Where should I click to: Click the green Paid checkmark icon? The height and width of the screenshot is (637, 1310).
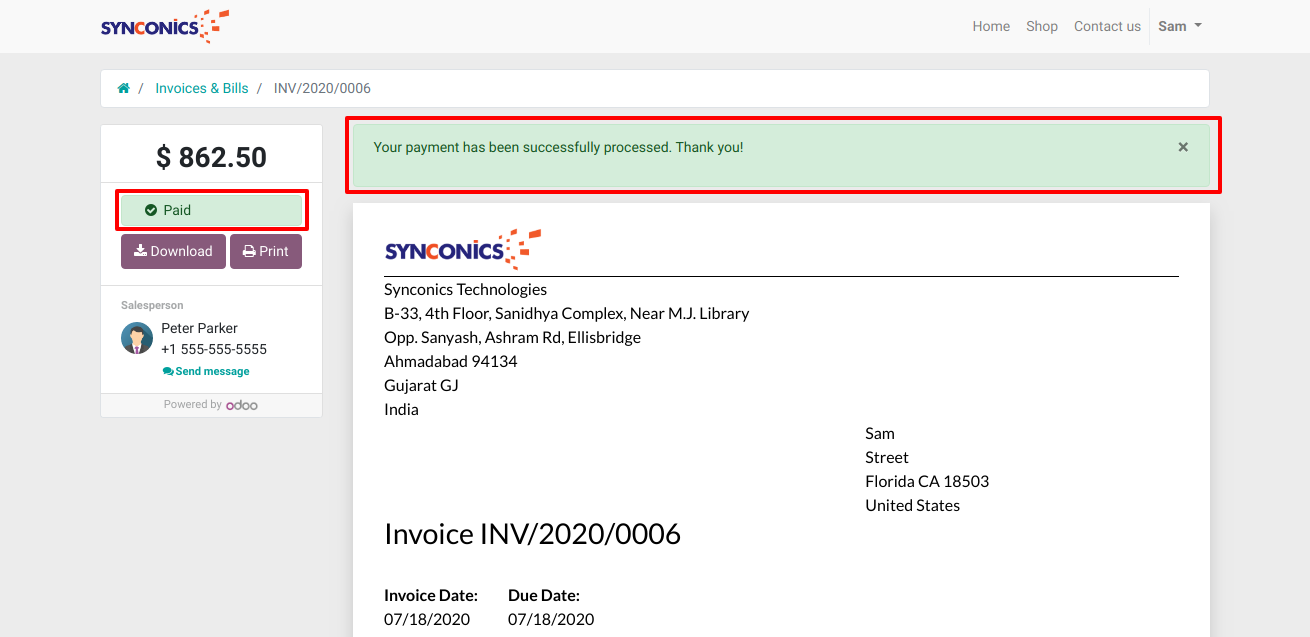point(151,210)
